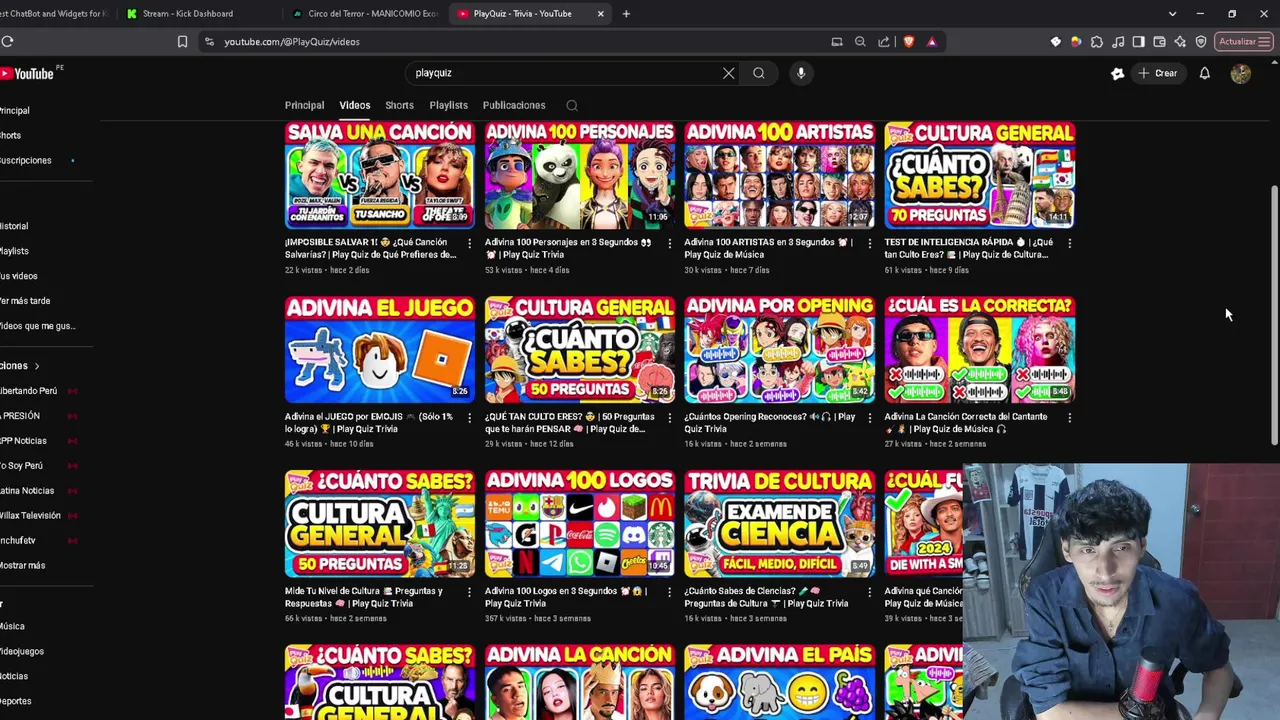This screenshot has width=1280, height=720.
Task: Bookmark this page with the bookmark icon
Action: pyautogui.click(x=182, y=41)
